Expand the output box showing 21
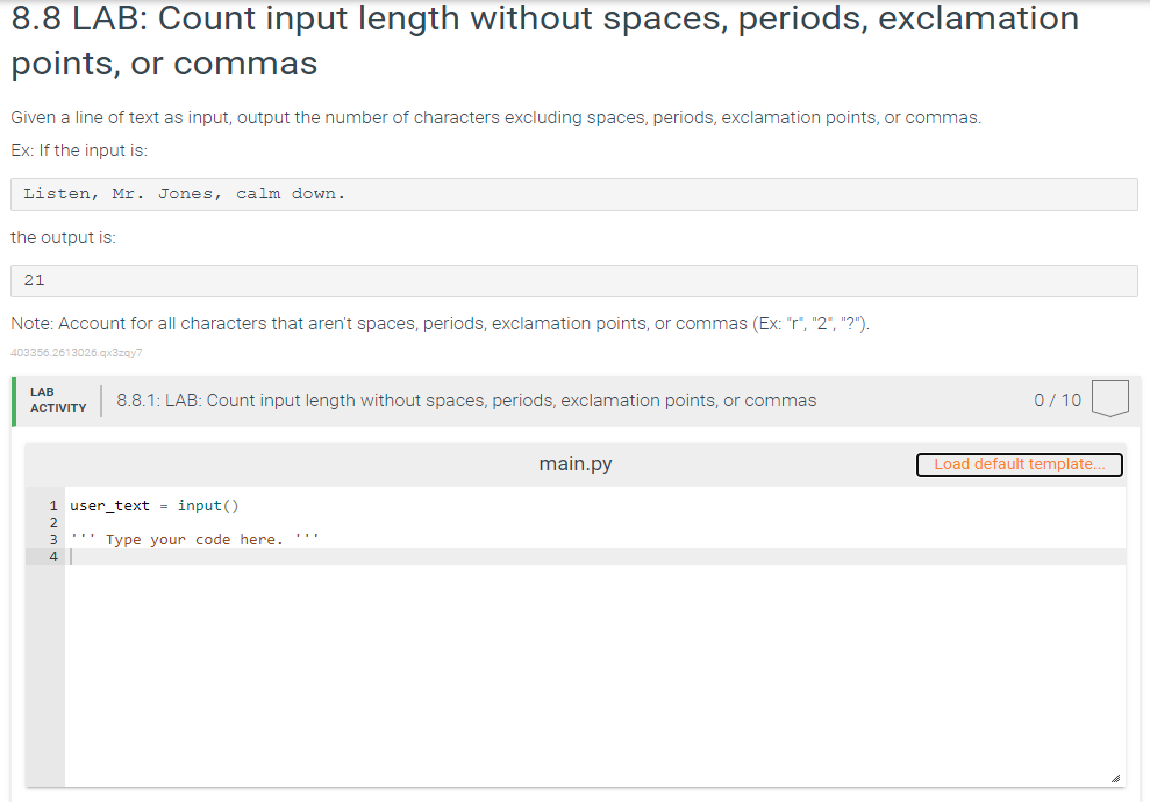The height and width of the screenshot is (802, 1152). (x=574, y=280)
